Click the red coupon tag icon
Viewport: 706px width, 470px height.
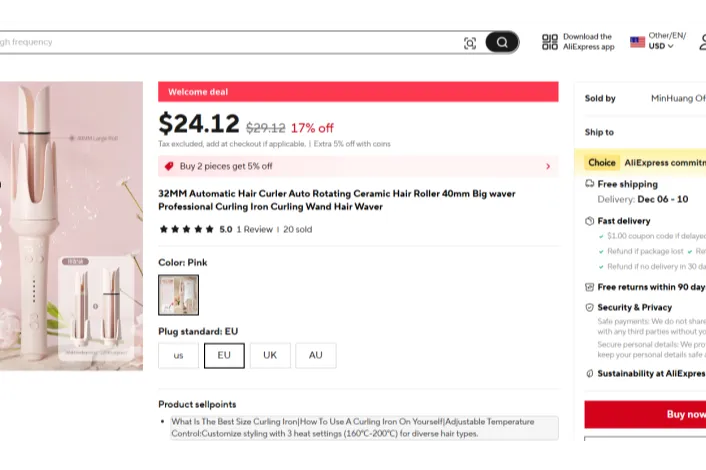(169, 166)
